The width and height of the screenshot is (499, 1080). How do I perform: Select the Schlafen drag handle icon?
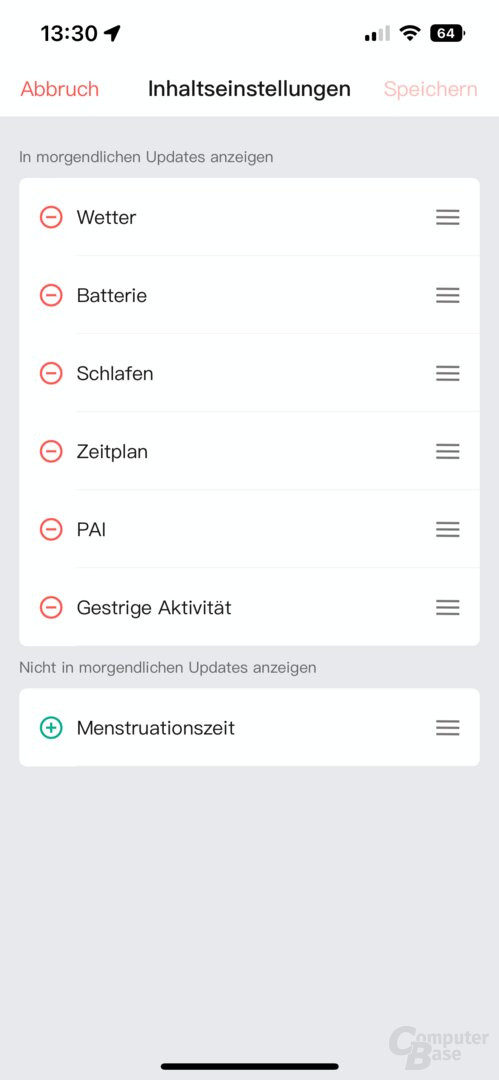[447, 373]
